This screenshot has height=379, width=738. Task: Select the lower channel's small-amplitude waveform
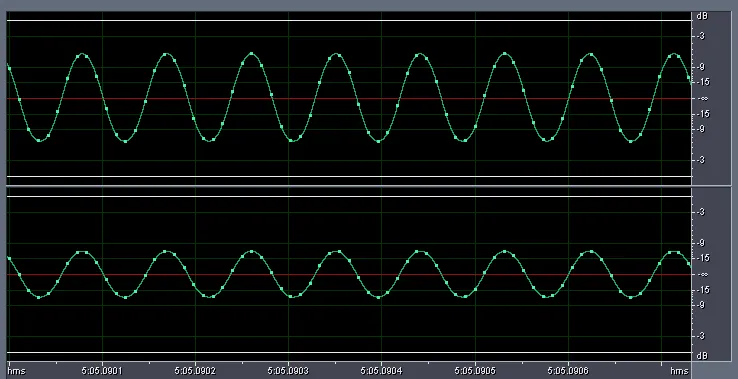pos(349,274)
